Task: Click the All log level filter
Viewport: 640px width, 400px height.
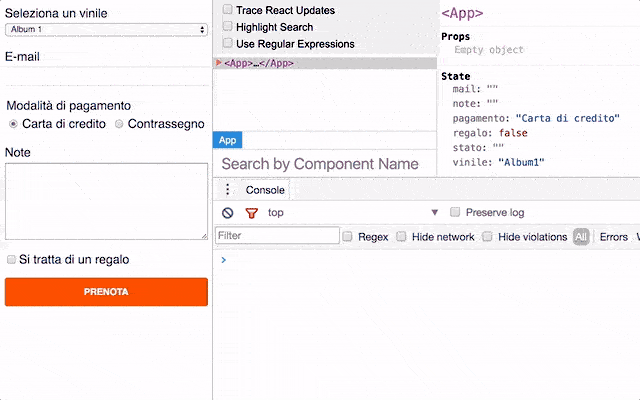Action: click(x=581, y=237)
